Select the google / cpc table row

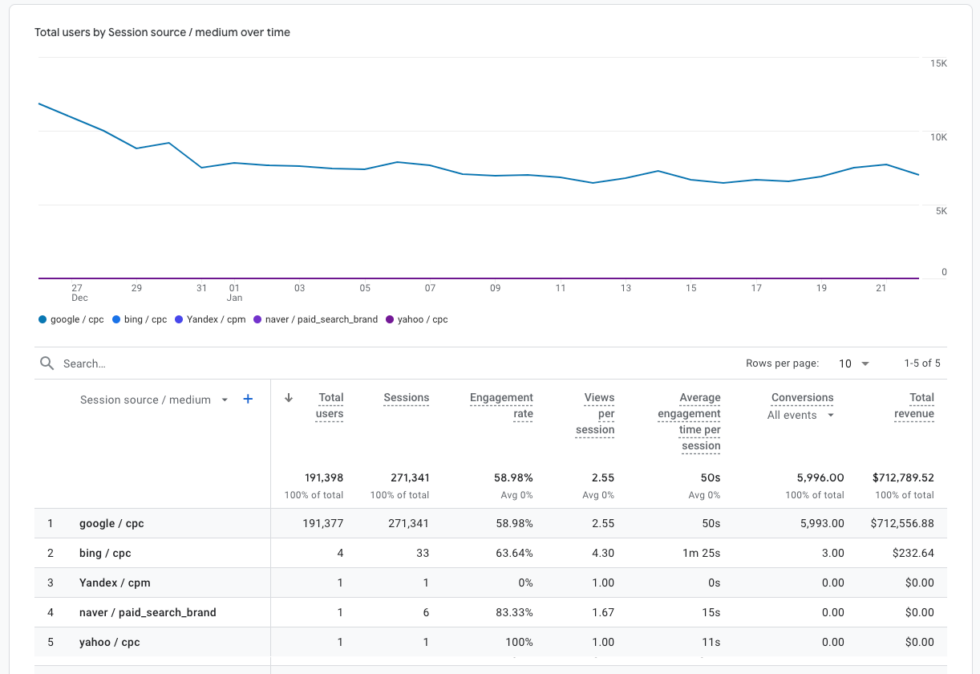point(110,523)
